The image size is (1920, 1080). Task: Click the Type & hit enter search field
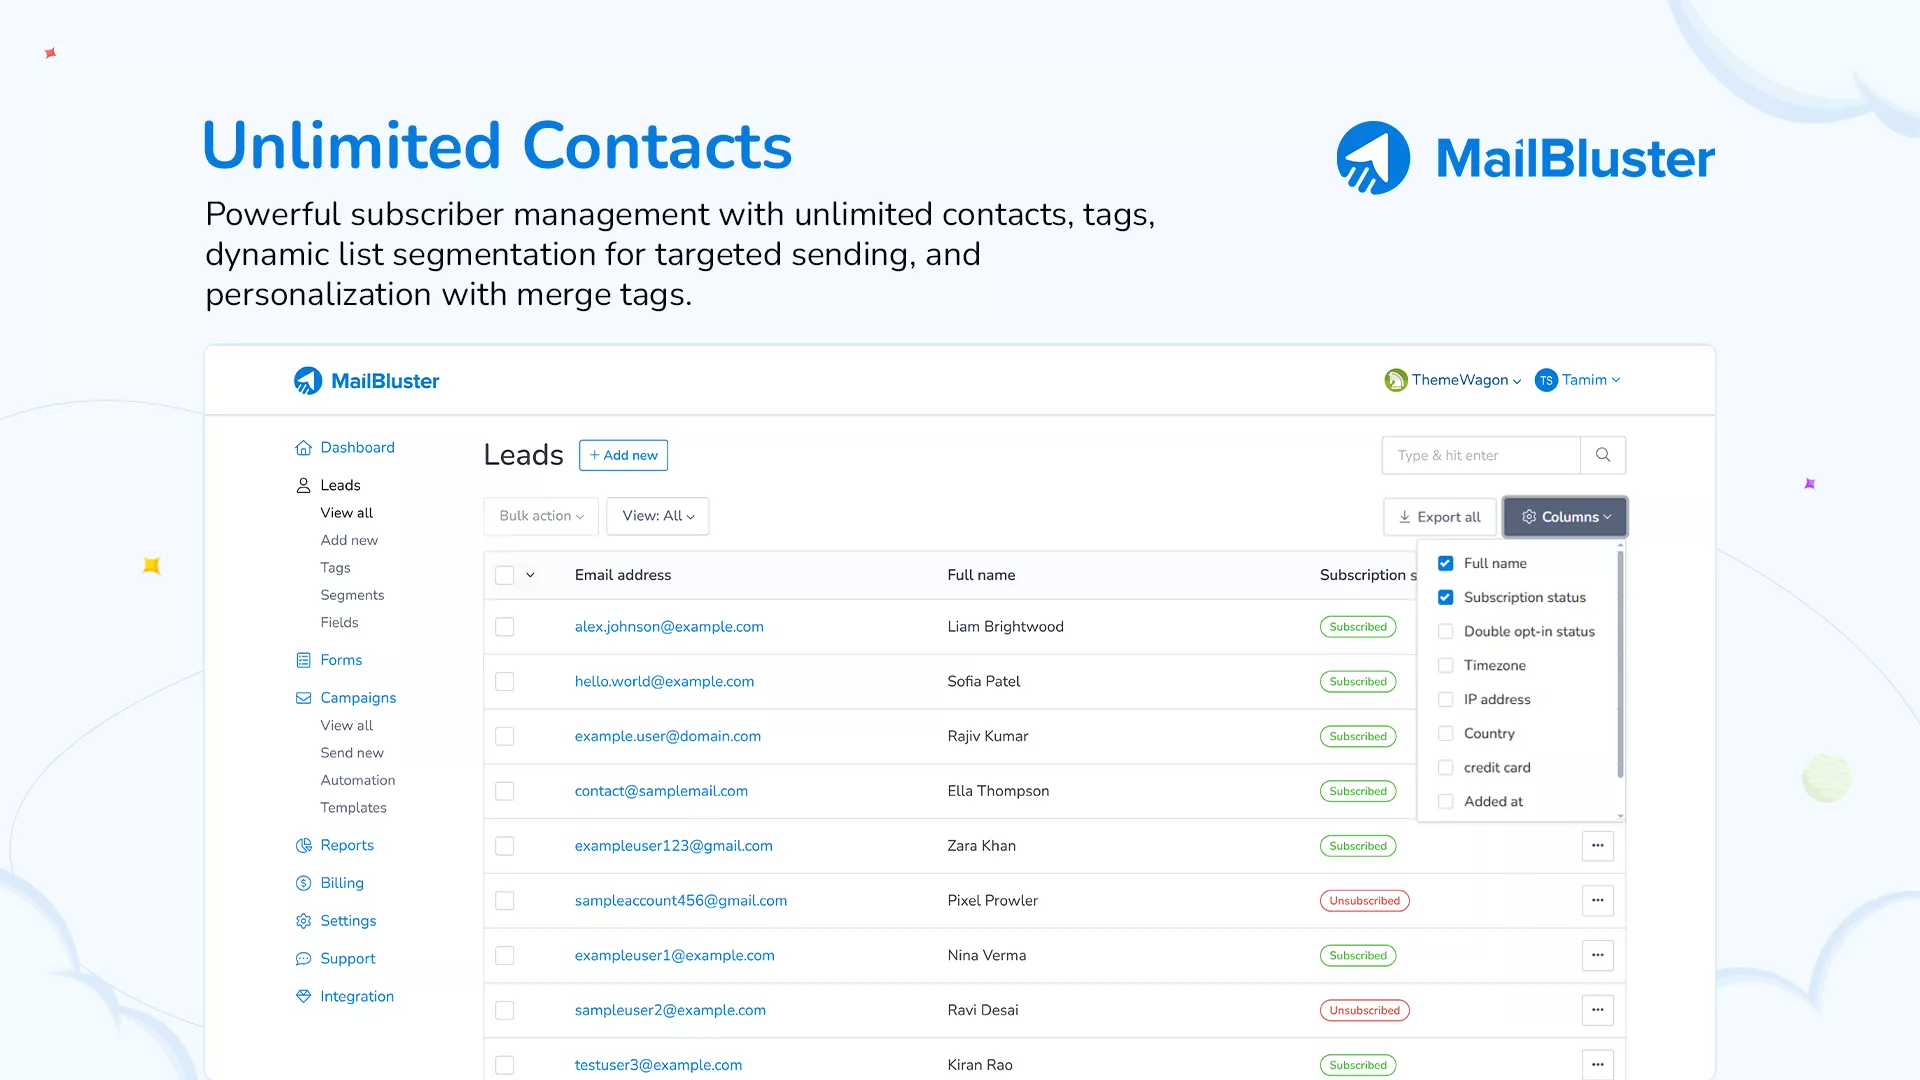click(x=1480, y=455)
